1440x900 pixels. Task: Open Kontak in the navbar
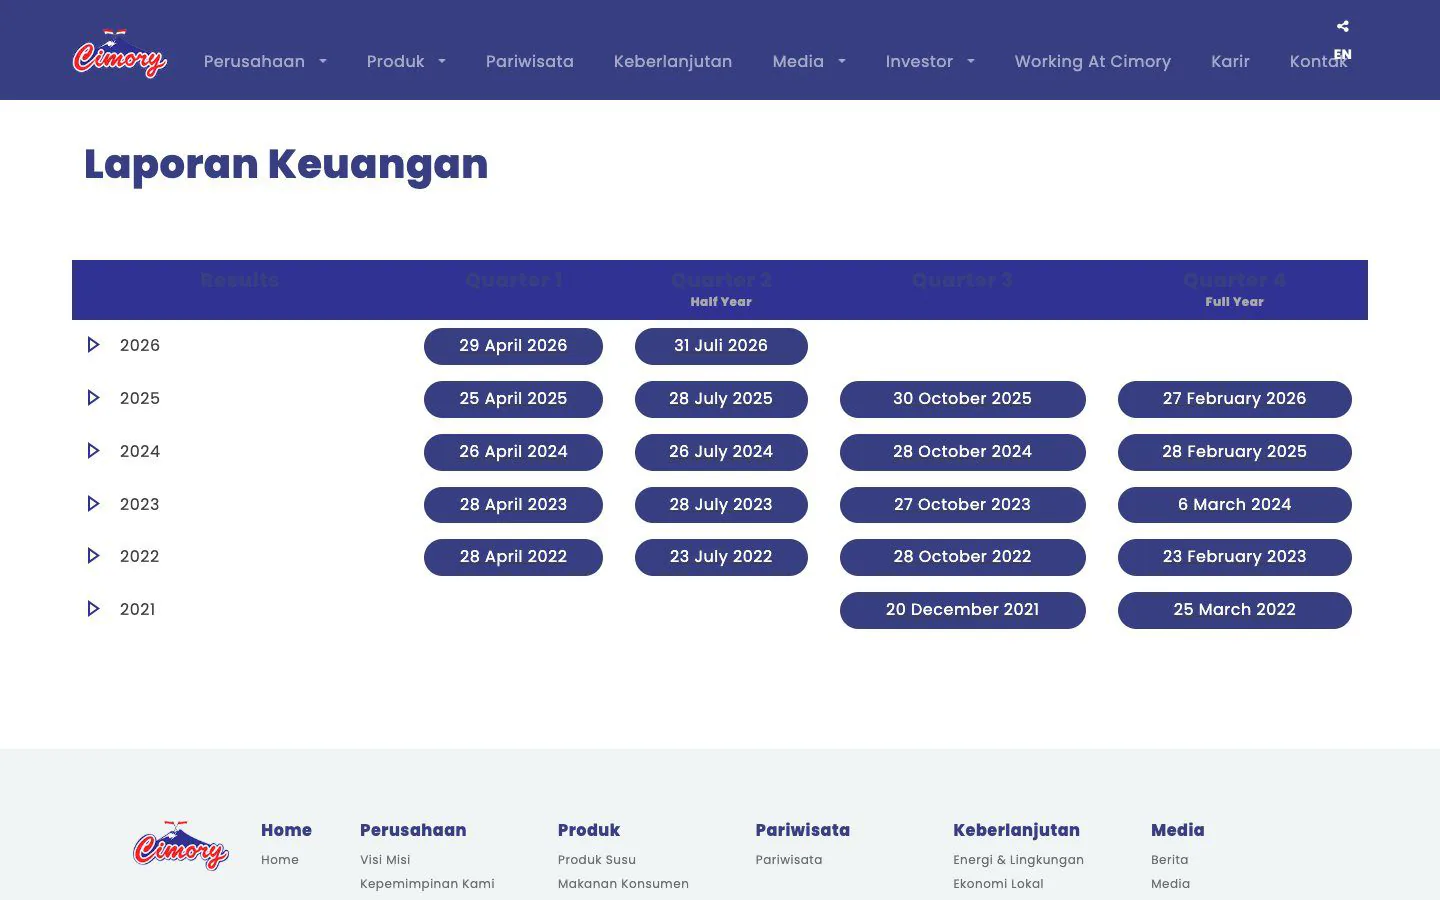click(x=1318, y=61)
